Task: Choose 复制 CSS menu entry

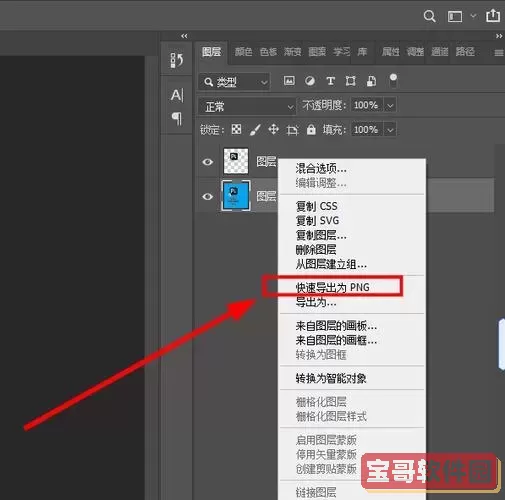Action: 317,206
